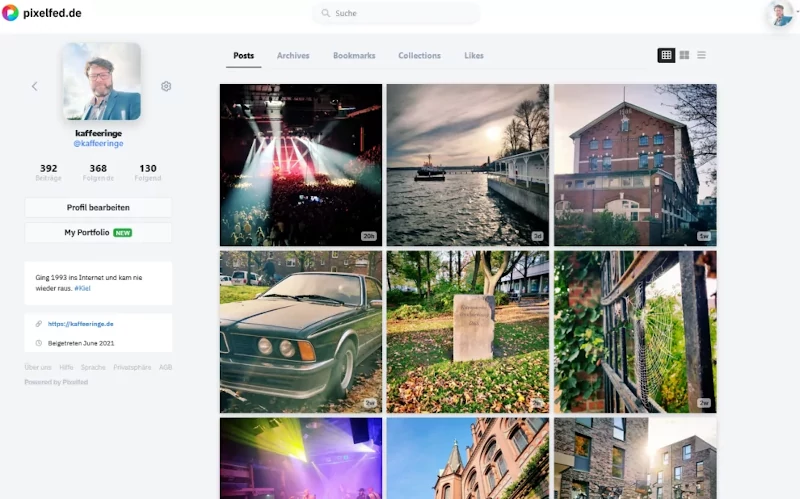Open the vintage BMW car post
Viewport: 800px width, 499px height.
pyautogui.click(x=301, y=332)
